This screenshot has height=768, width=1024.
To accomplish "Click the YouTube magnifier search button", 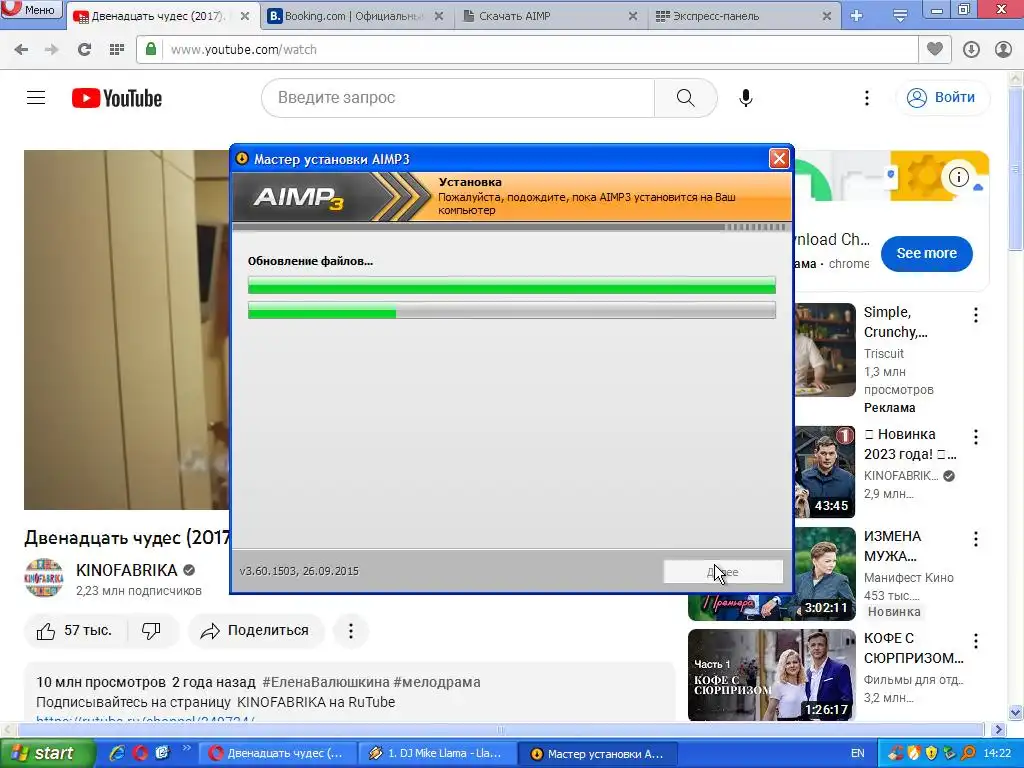I will coord(686,98).
